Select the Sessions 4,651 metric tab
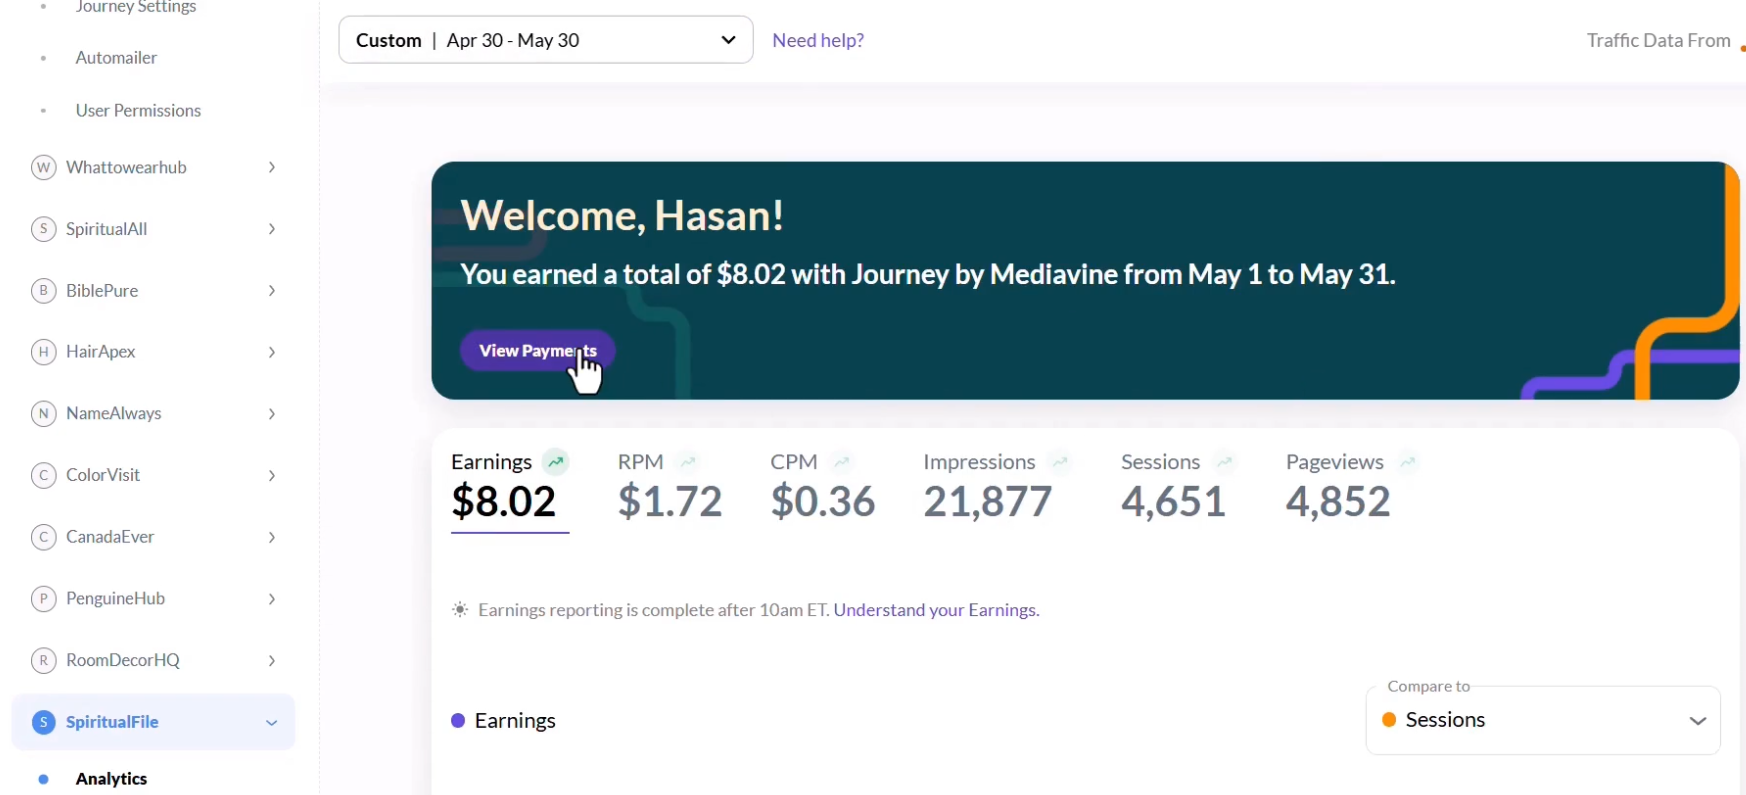The image size is (1746, 795). click(x=1178, y=488)
